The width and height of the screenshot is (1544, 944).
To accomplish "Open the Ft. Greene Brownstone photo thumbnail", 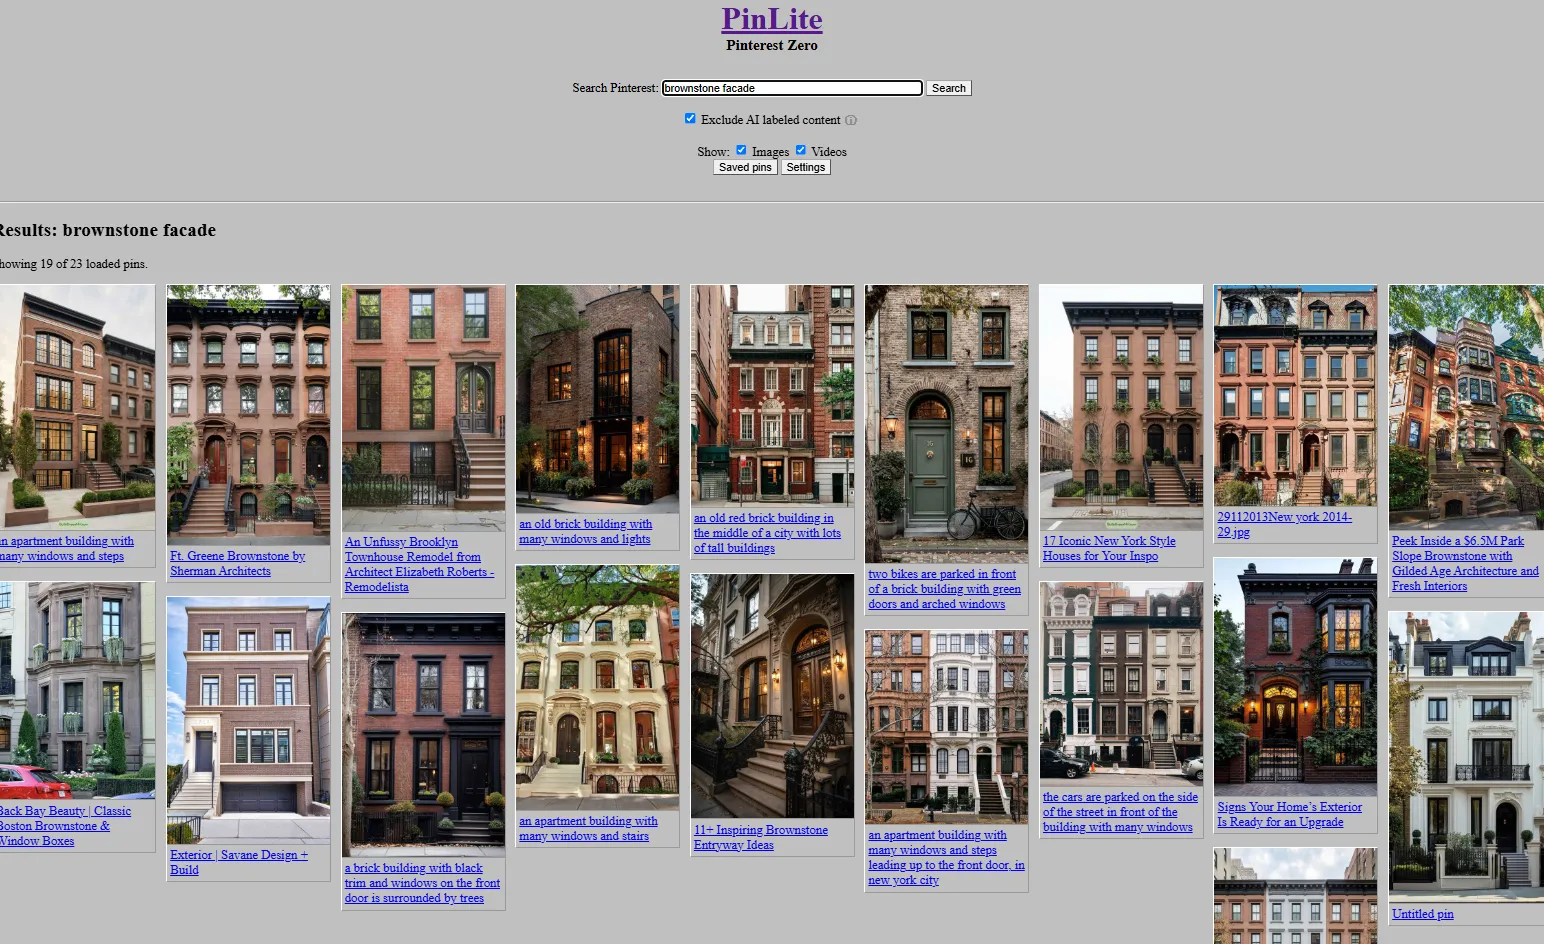I will (248, 415).
